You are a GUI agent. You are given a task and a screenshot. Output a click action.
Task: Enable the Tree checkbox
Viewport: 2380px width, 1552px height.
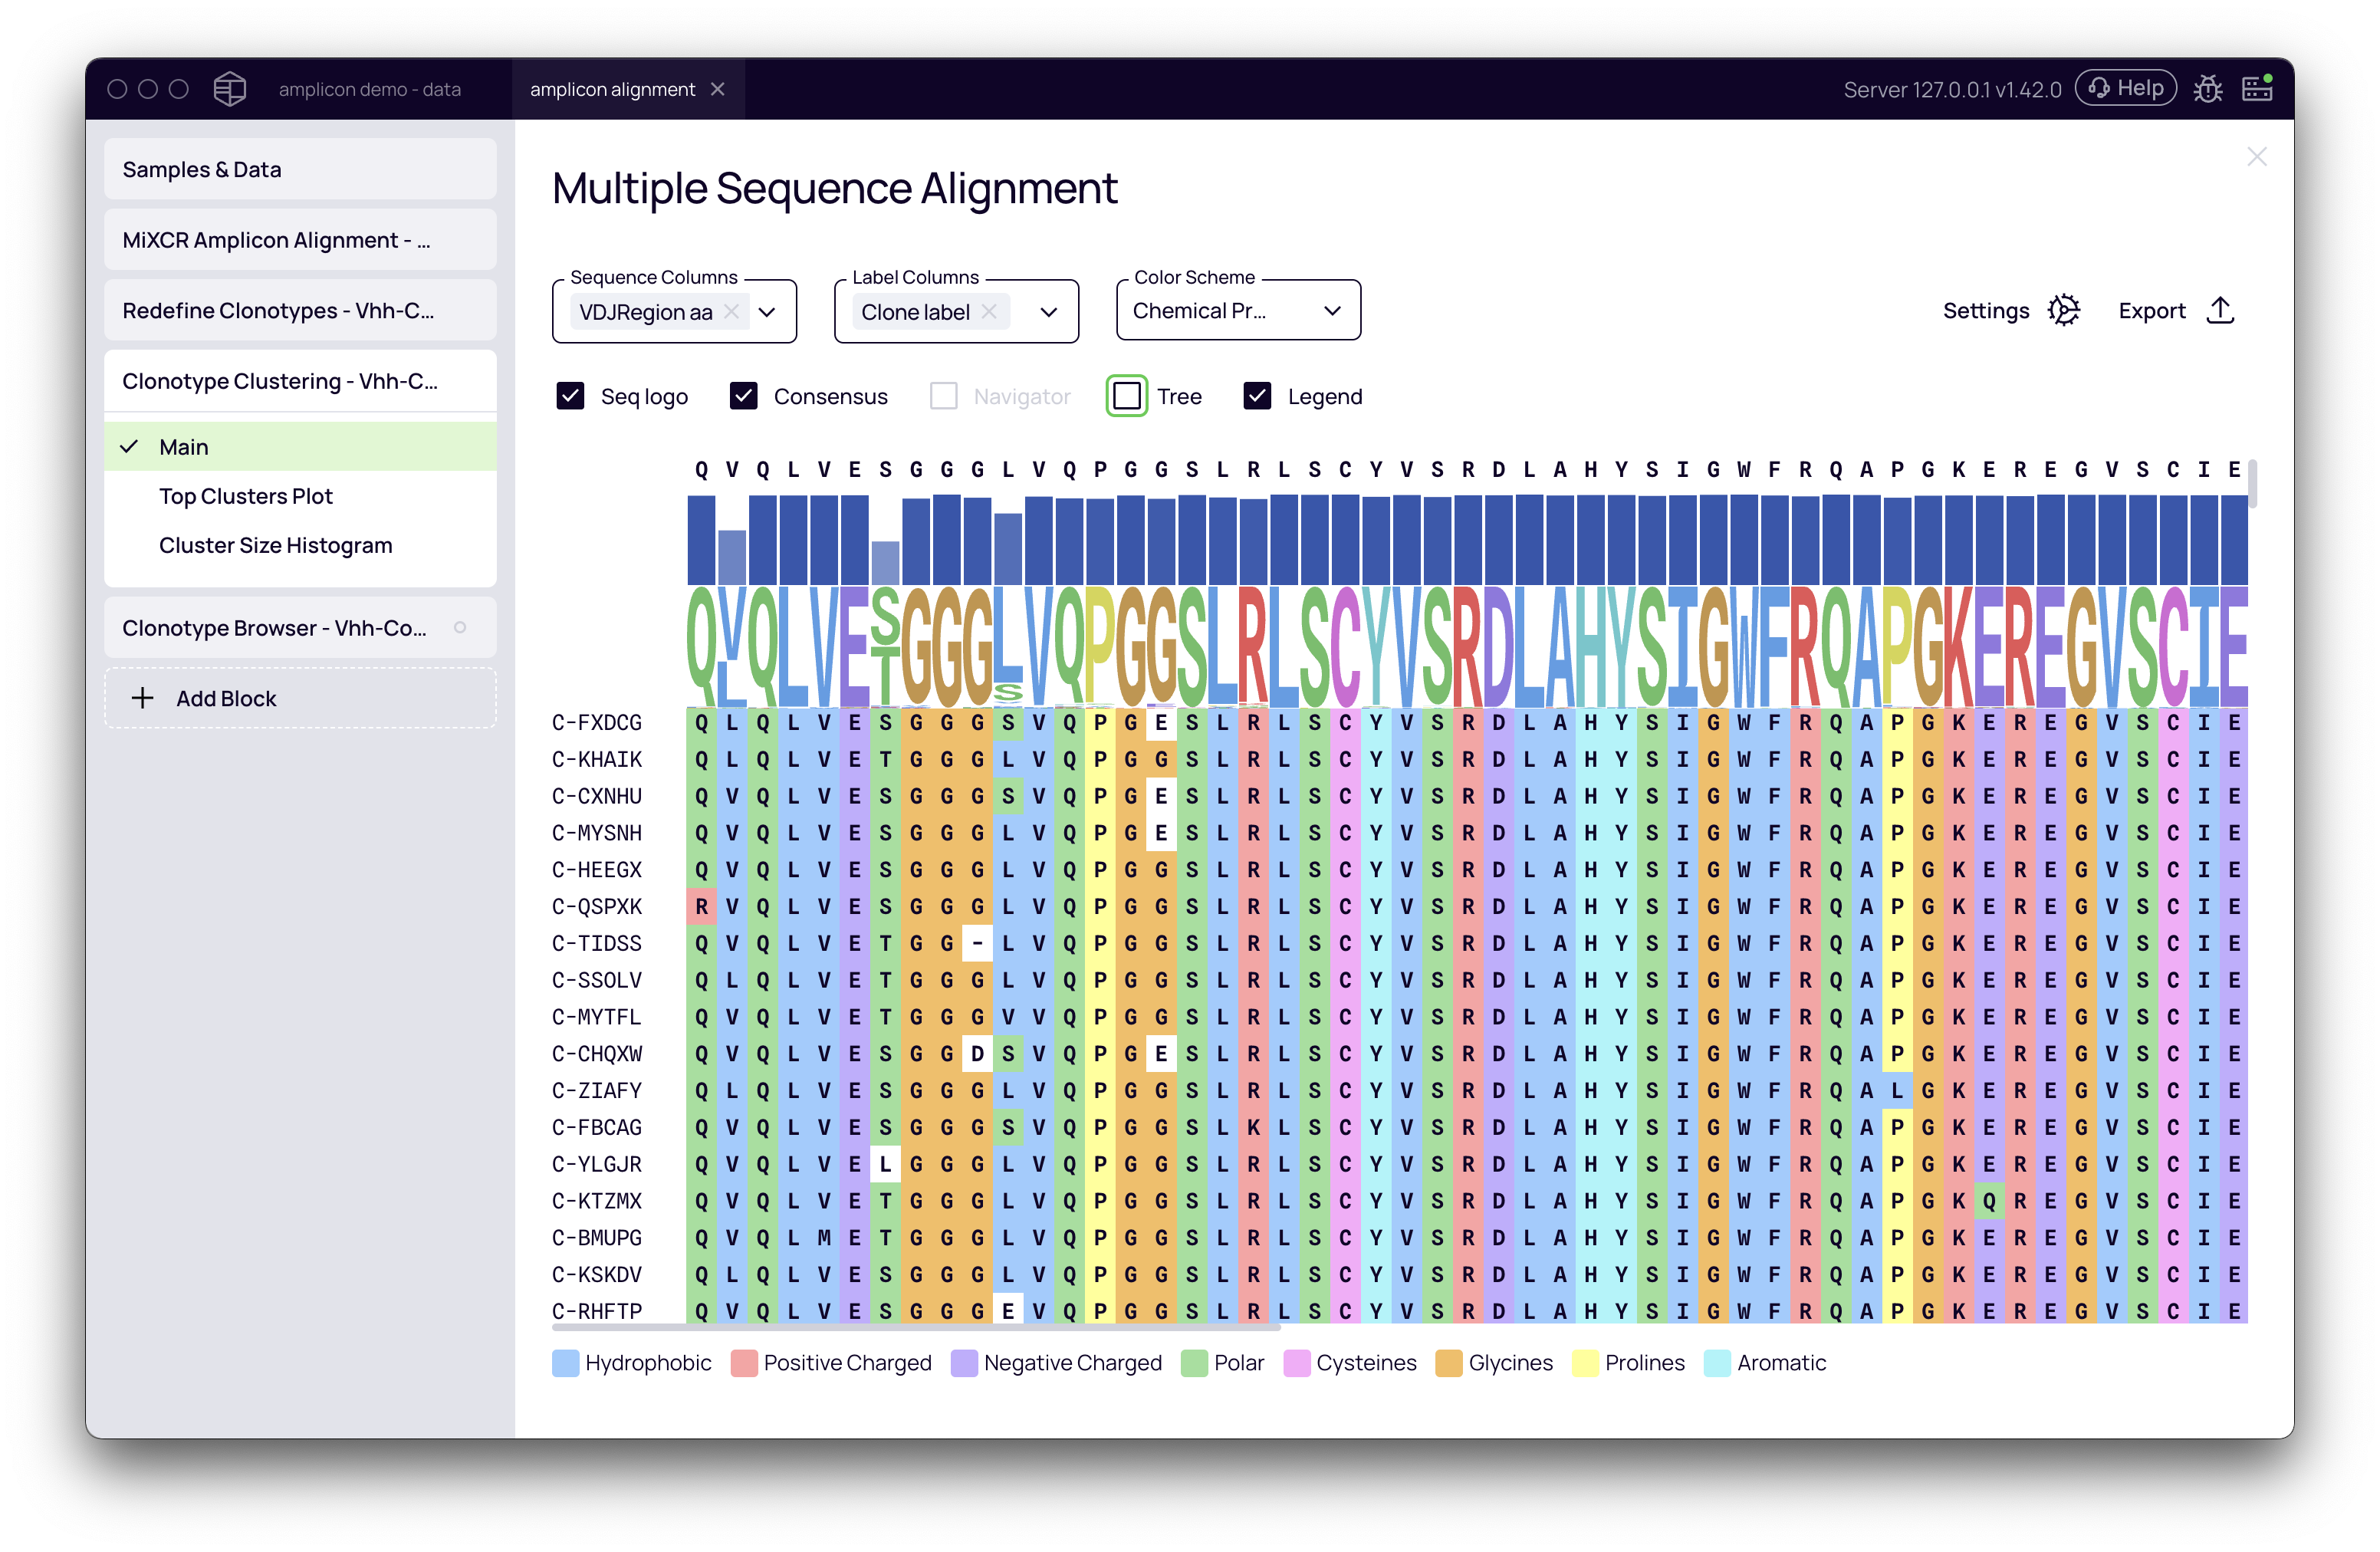1126,396
